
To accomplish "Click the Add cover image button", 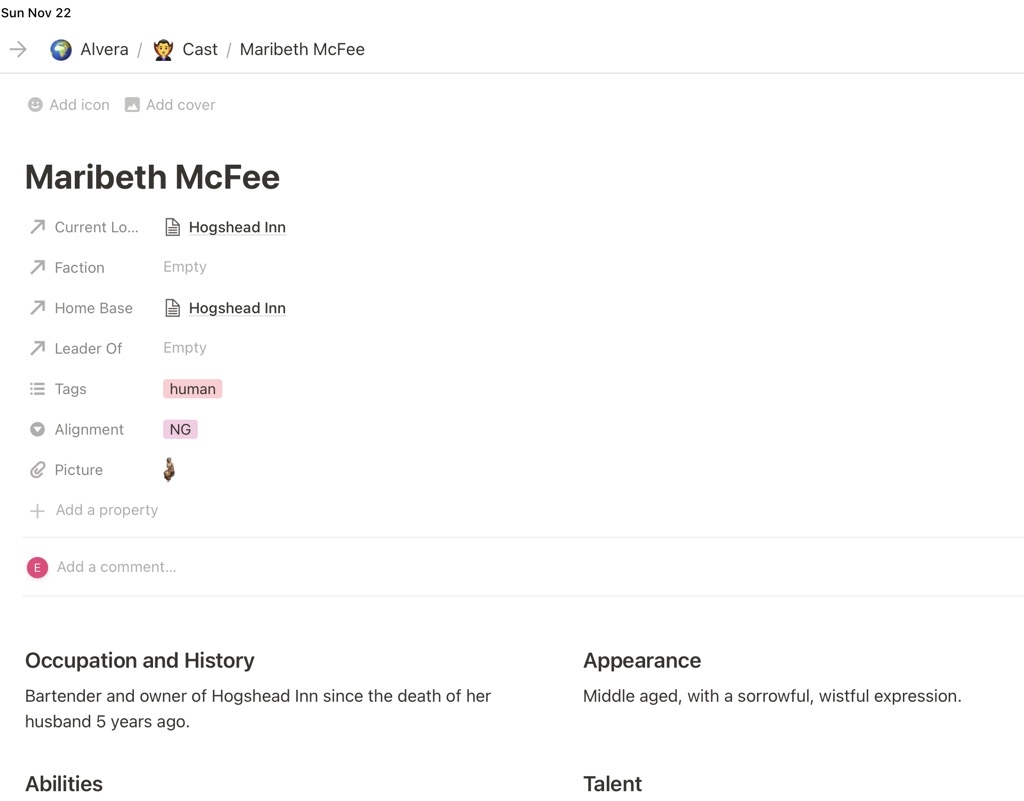I will (170, 105).
